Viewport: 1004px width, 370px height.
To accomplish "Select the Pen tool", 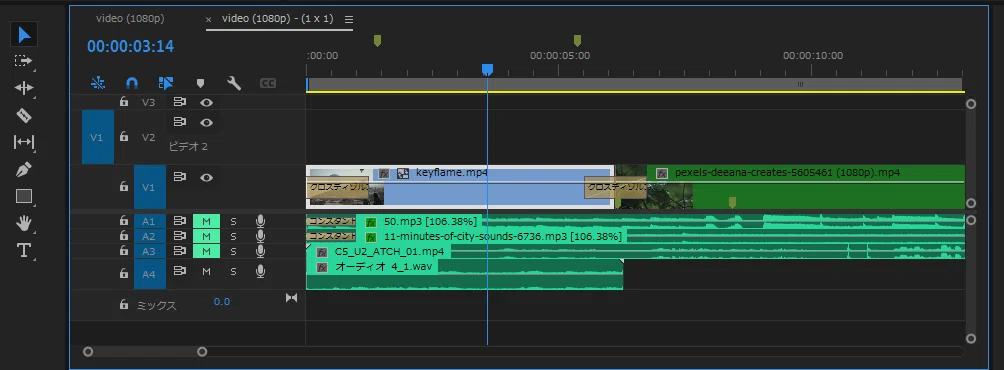I will click(x=24, y=169).
